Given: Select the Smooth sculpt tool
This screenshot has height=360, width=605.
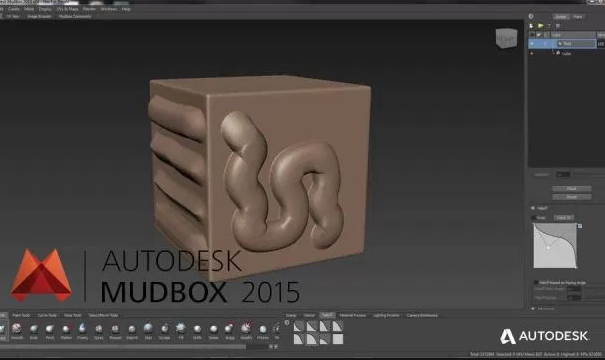Looking at the screenshot, I should [17, 329].
